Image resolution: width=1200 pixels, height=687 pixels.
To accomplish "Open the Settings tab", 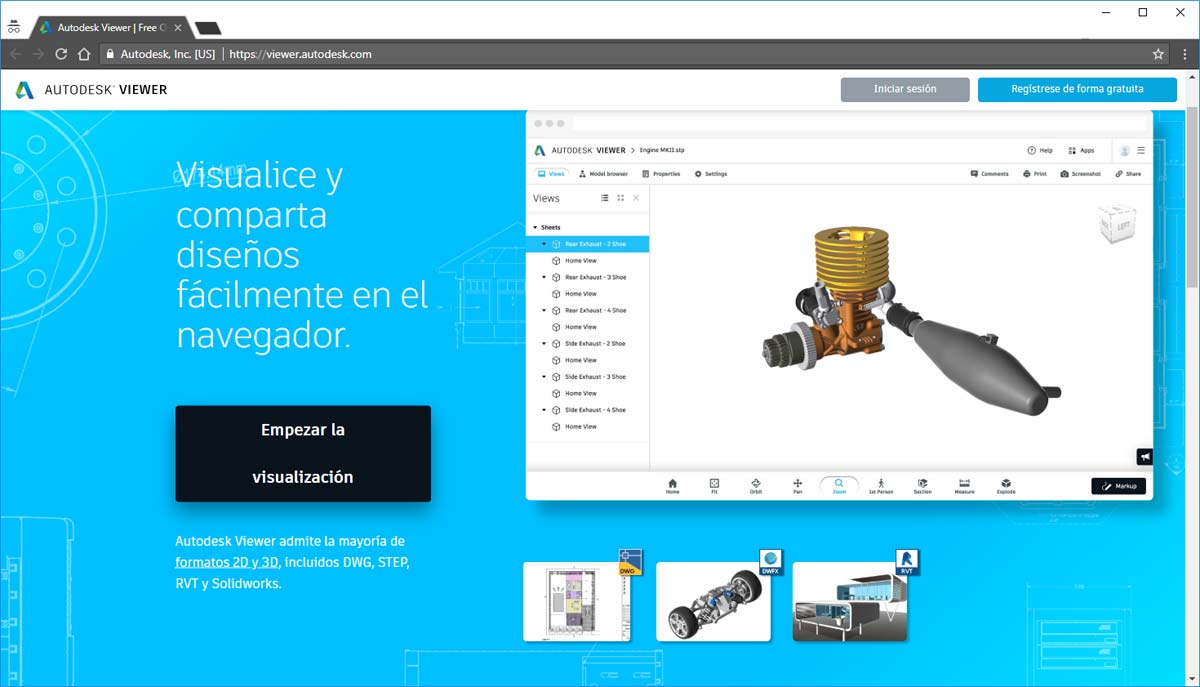I will click(711, 174).
